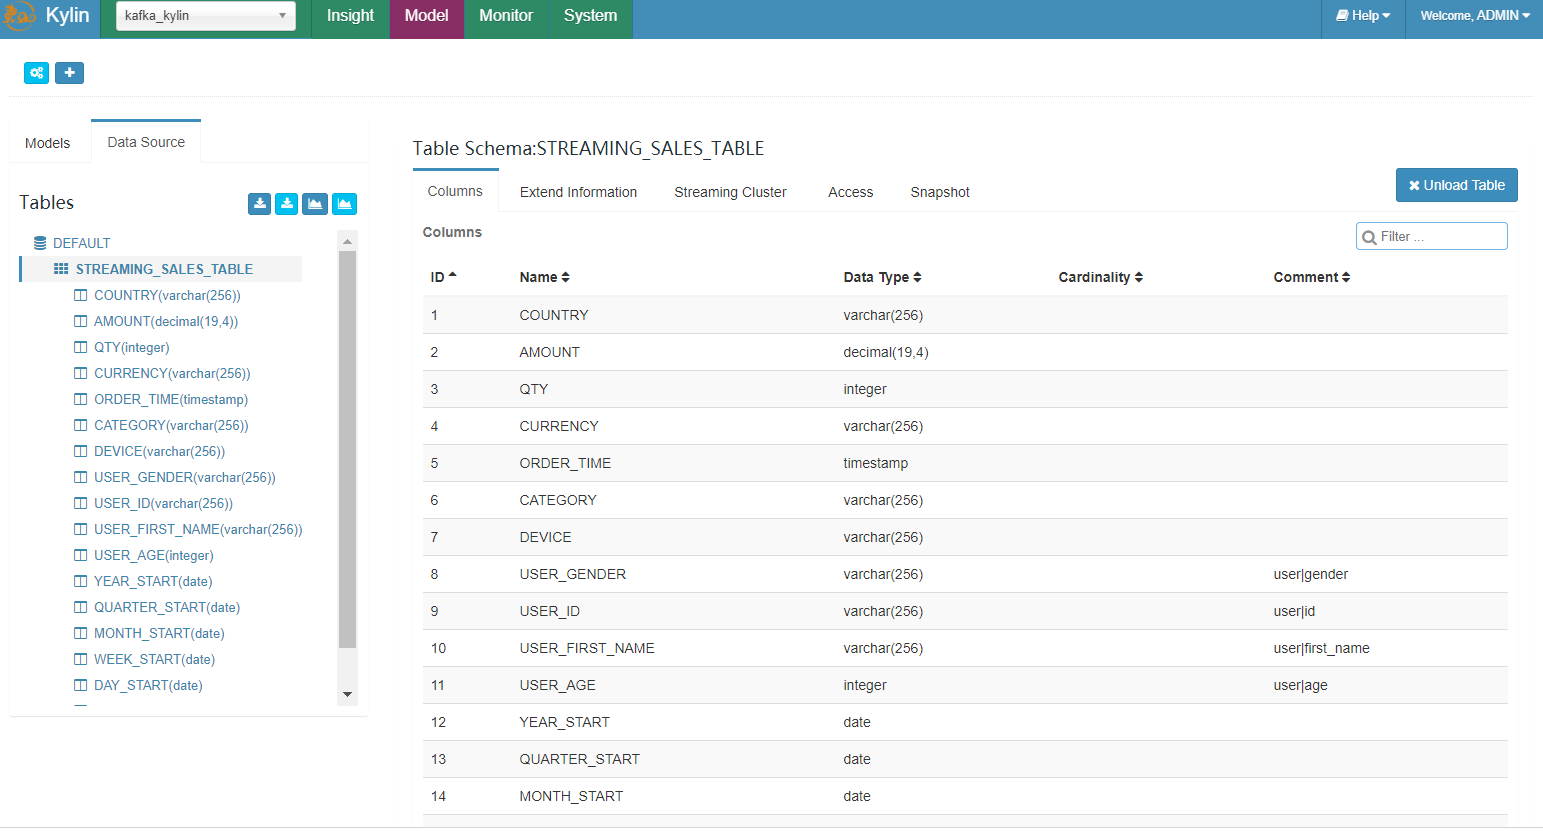Click the blue plus add button
The image size is (1543, 831).
pyautogui.click(x=69, y=73)
